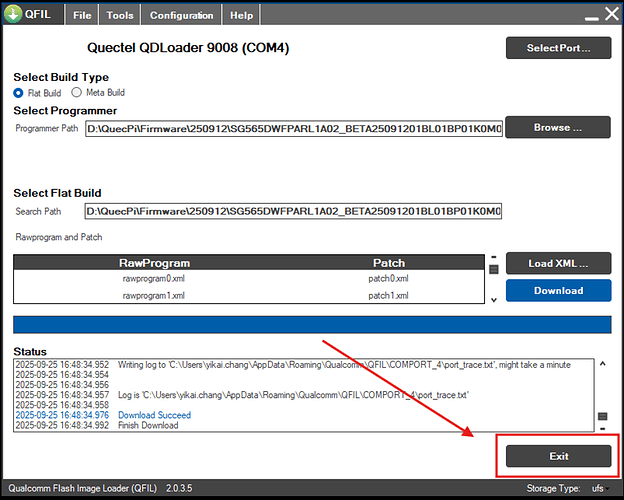Open the Configuration menu
Viewport: 624px width, 500px height.
[181, 15]
